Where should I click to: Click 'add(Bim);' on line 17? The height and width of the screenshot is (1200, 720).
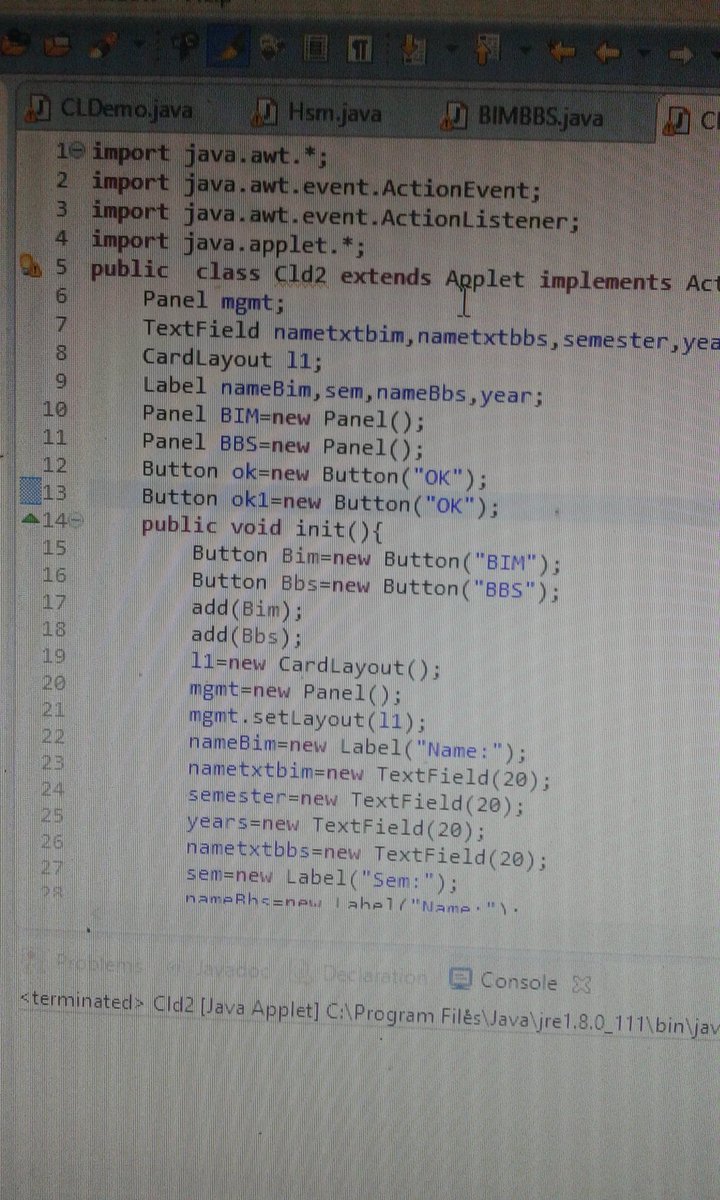(246, 607)
